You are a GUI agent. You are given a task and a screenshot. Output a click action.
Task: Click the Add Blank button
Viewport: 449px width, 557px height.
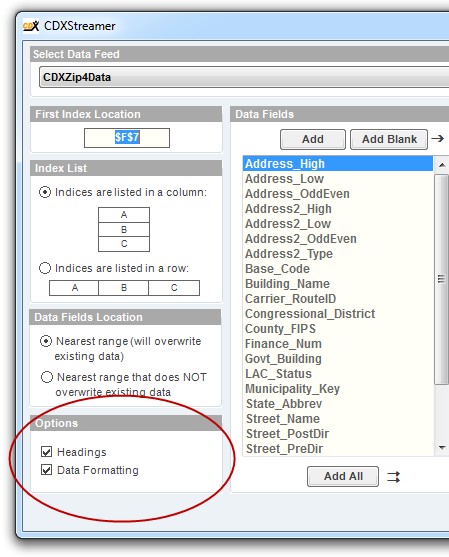(x=389, y=139)
